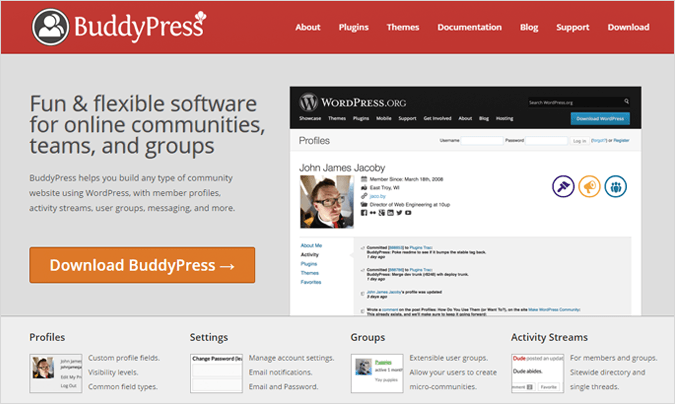
Task: Click the BuddyPress logo icon
Action: [50, 27]
